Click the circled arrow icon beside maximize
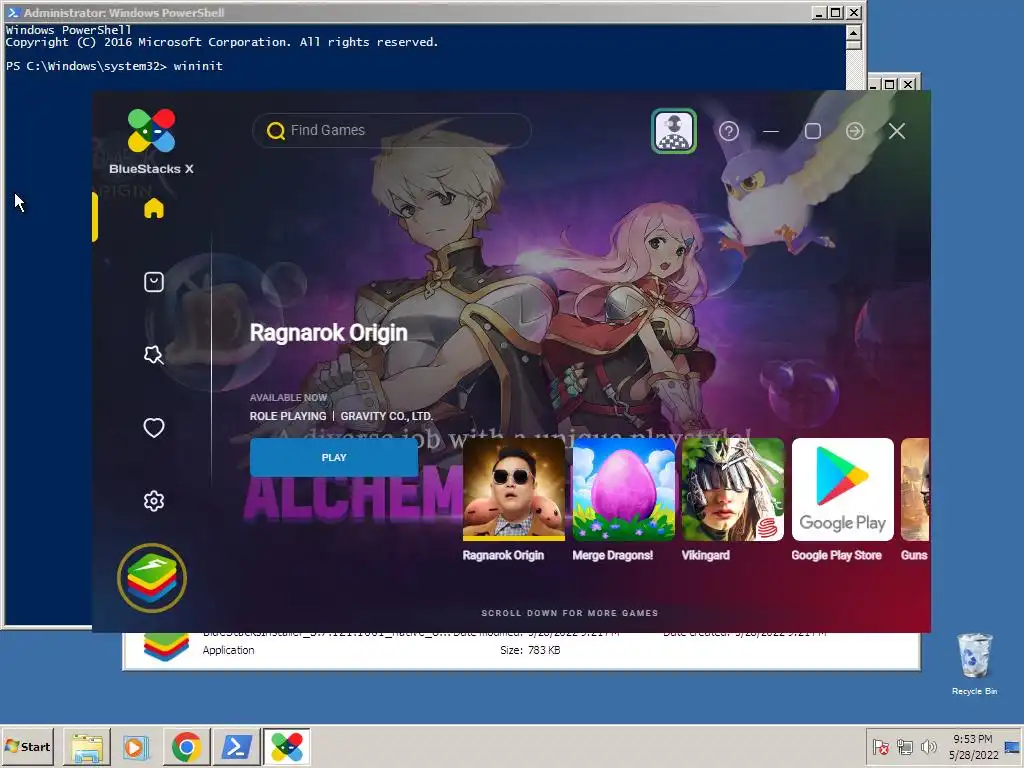 854,131
